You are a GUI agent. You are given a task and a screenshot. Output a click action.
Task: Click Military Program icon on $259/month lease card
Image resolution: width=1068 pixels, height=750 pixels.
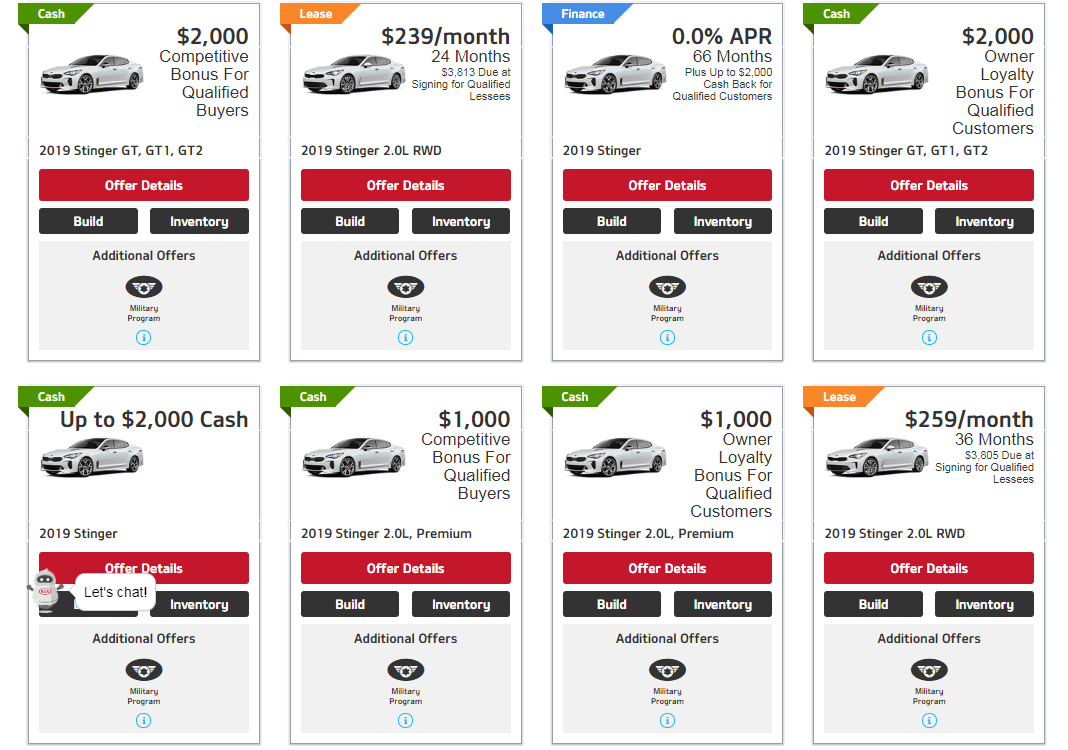(x=929, y=671)
